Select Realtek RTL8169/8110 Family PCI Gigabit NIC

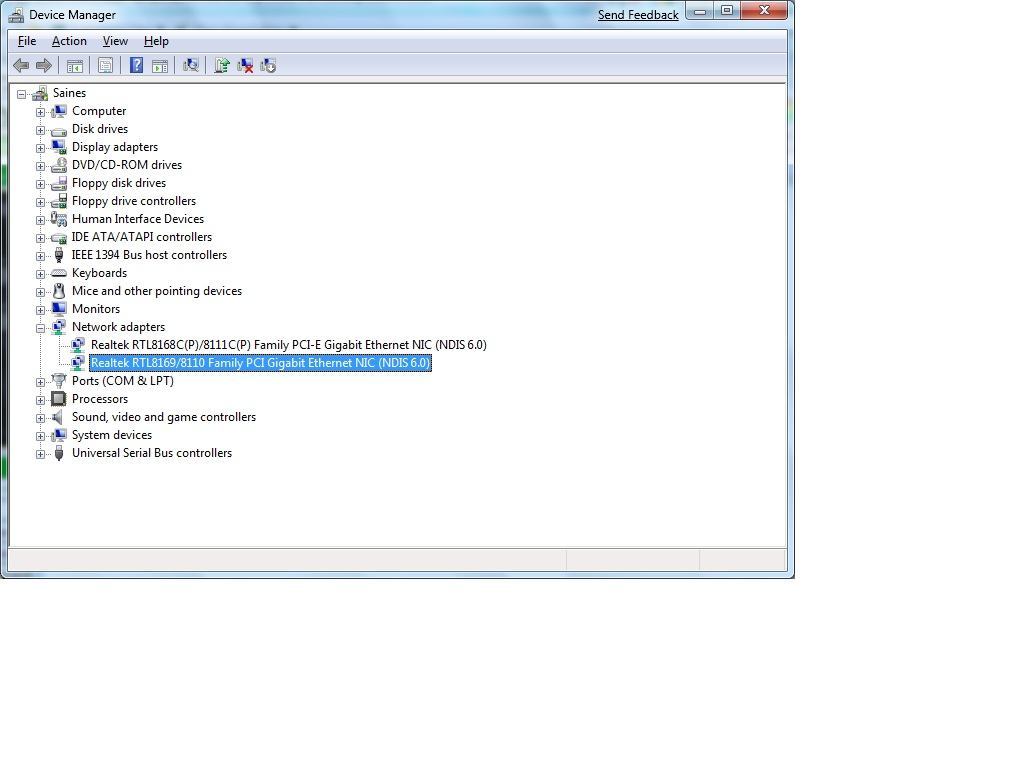click(x=261, y=363)
